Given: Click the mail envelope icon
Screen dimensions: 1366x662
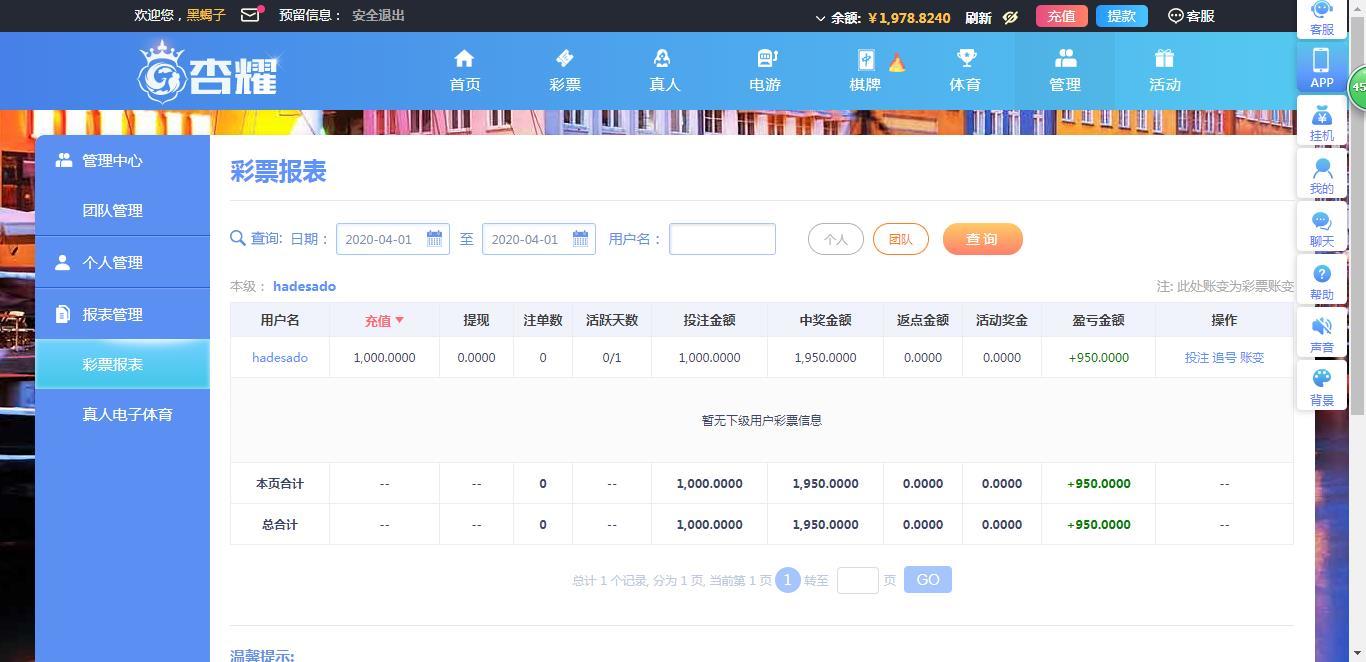Looking at the screenshot, I should pyautogui.click(x=250, y=16).
